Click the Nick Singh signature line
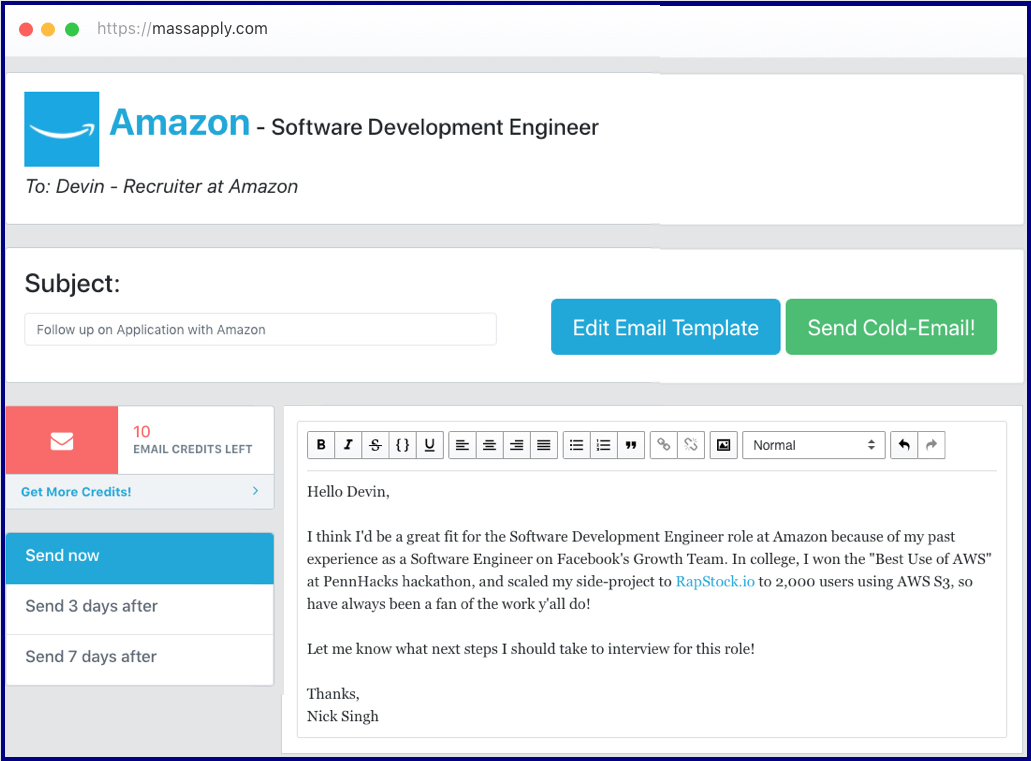This screenshot has width=1031, height=761. tap(343, 716)
